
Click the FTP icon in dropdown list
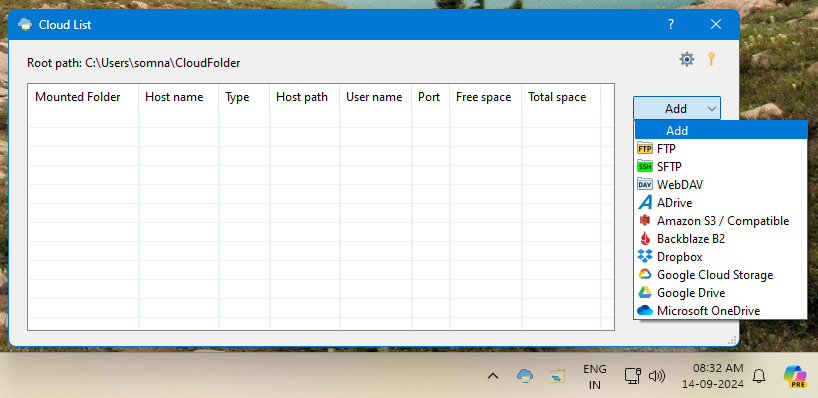[x=645, y=149]
